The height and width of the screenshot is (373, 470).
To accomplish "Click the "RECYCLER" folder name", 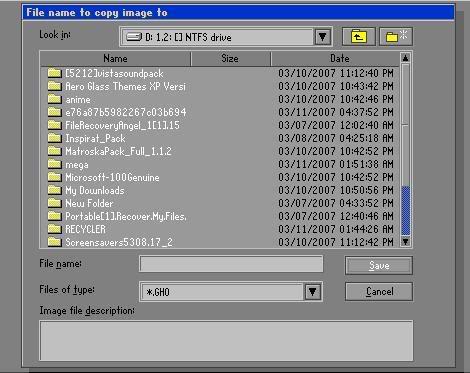I will tap(85, 229).
